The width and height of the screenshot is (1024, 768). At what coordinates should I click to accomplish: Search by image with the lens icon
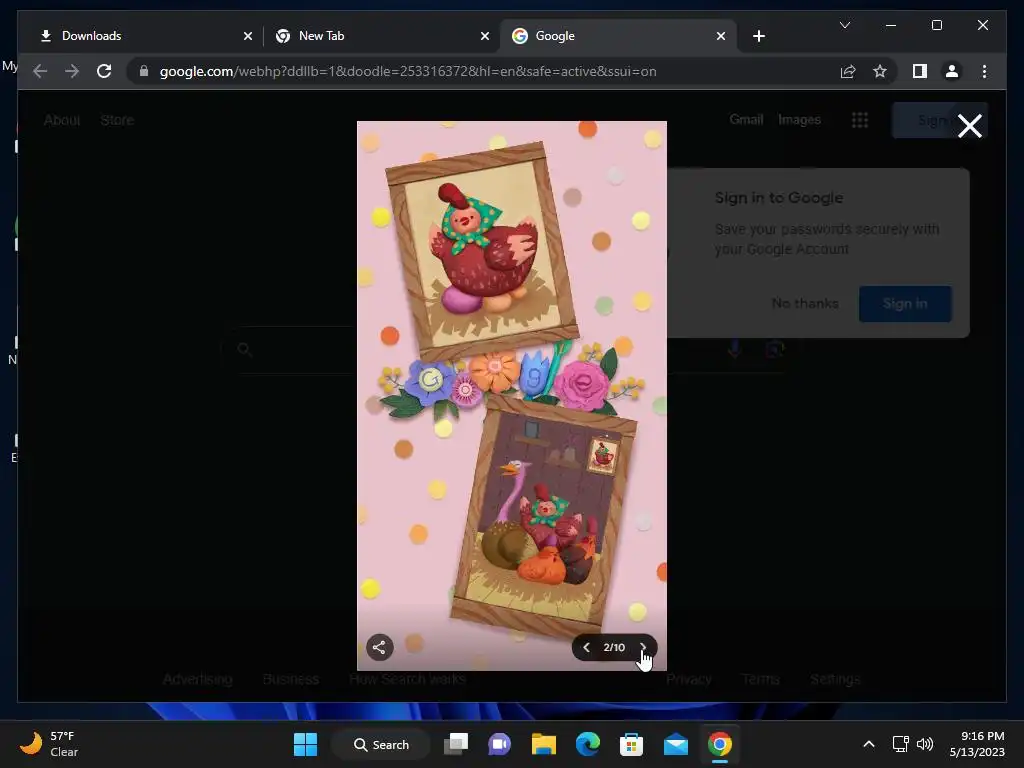(x=775, y=349)
